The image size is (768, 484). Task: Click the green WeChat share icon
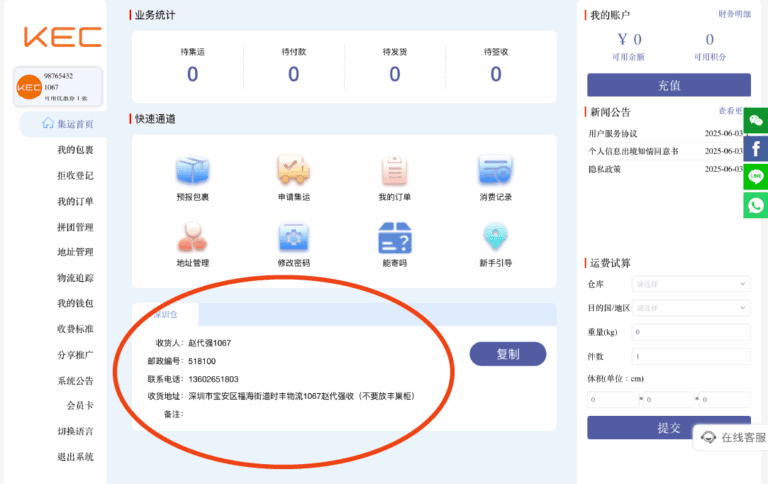[756, 121]
